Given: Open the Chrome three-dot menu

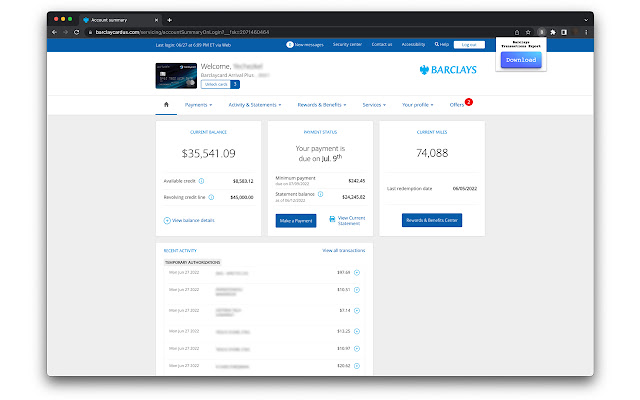Looking at the screenshot, I should click(586, 32).
